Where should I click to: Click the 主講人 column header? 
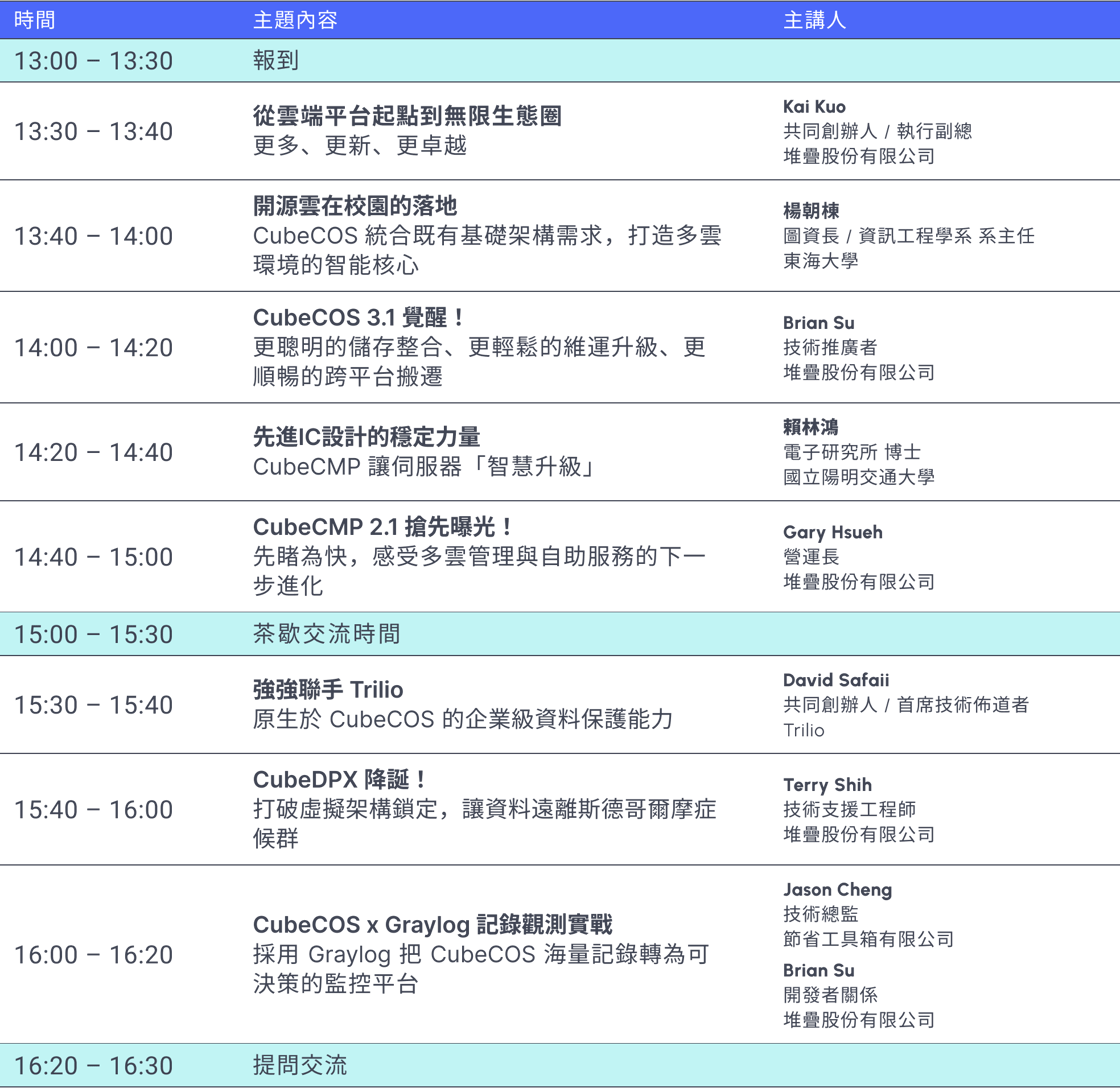click(814, 20)
